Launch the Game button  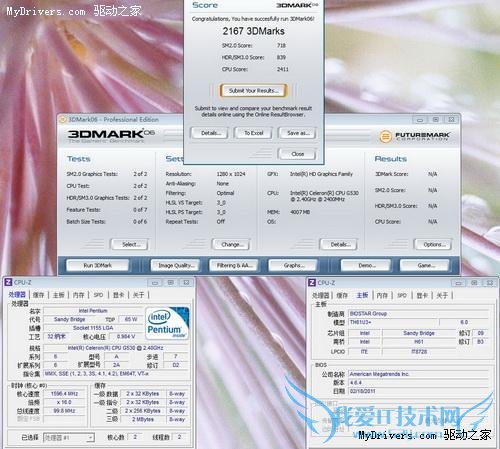pyautogui.click(x=424, y=265)
